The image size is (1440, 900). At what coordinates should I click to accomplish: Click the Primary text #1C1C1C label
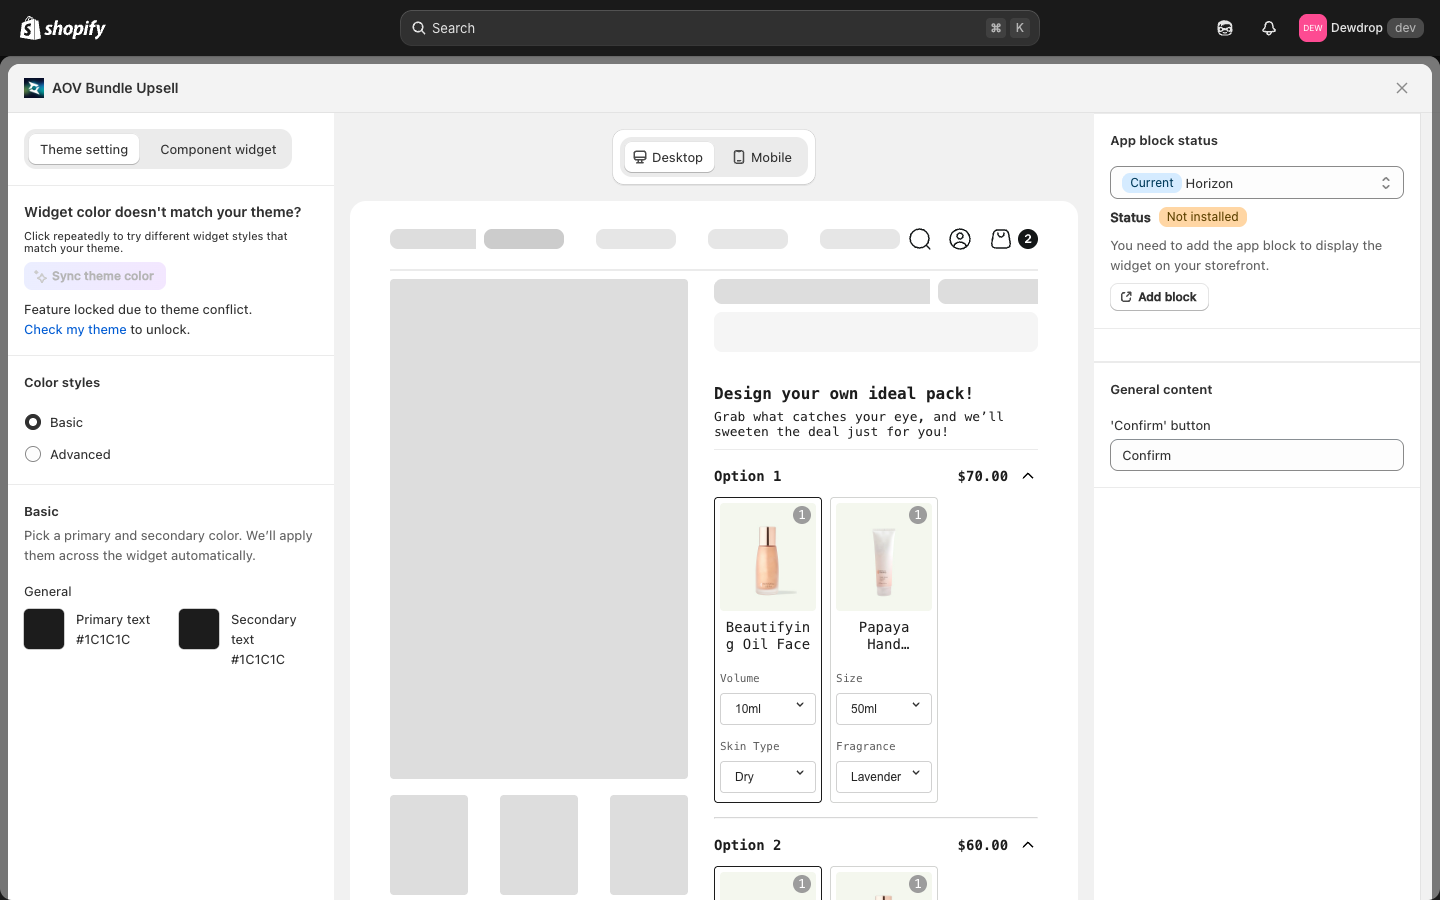coord(113,629)
